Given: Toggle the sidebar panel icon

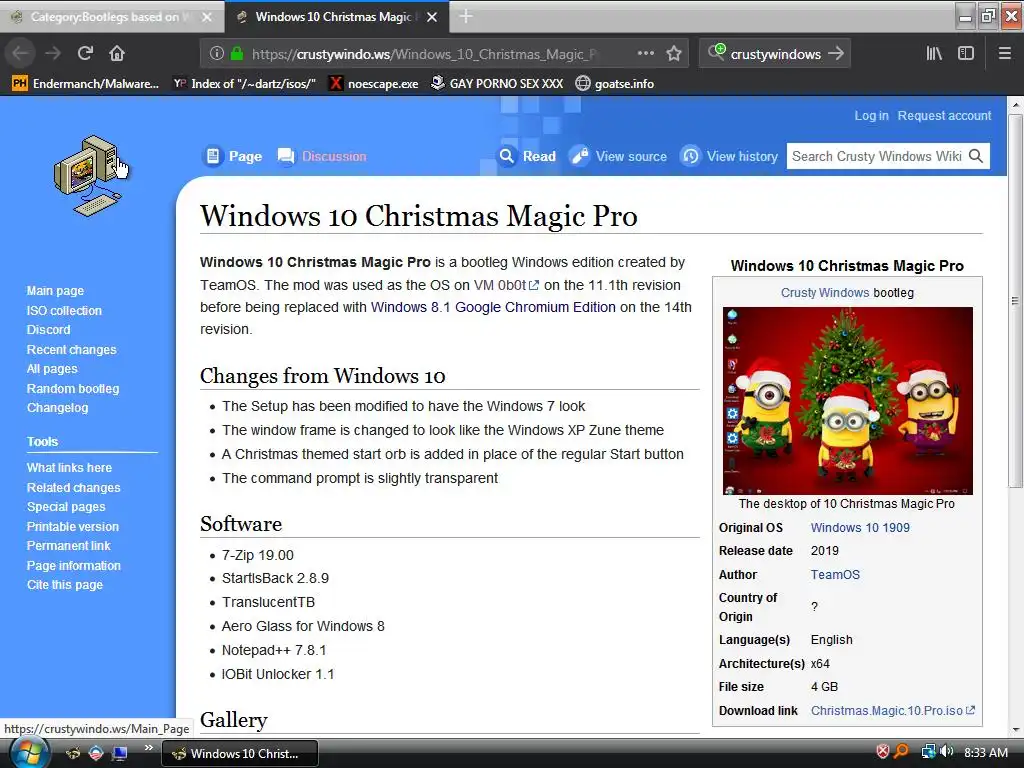Looking at the screenshot, I should tap(966, 54).
